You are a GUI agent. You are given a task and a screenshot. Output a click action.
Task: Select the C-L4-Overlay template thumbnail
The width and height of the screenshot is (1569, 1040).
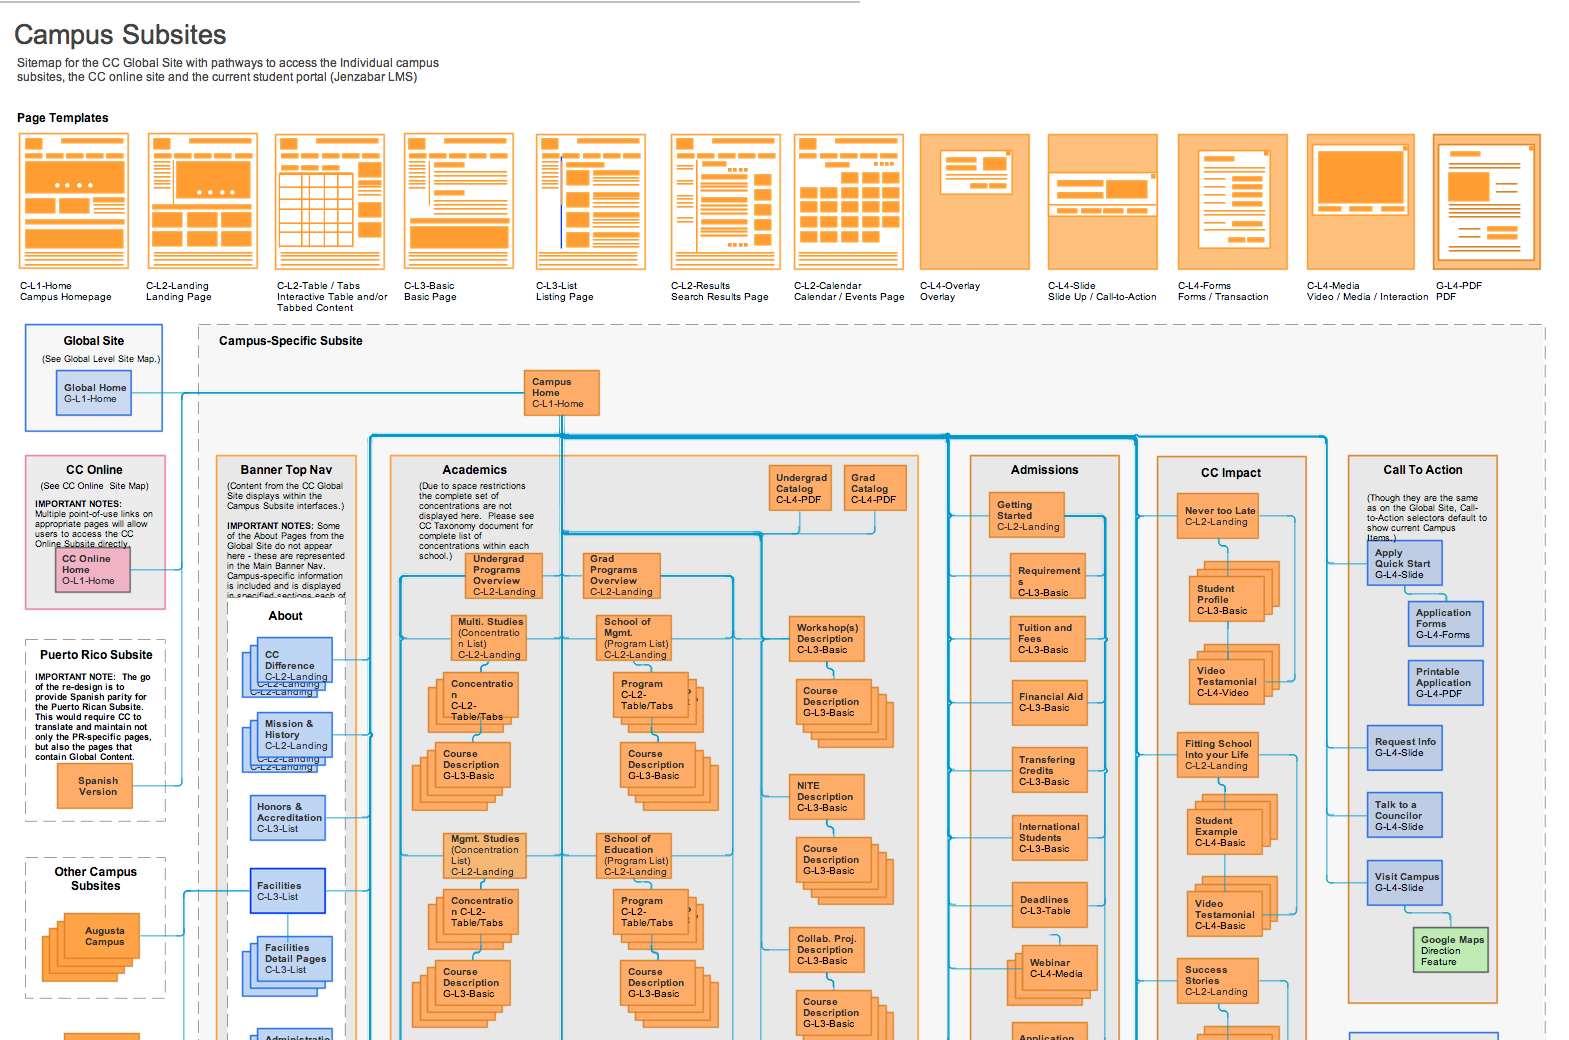click(975, 202)
